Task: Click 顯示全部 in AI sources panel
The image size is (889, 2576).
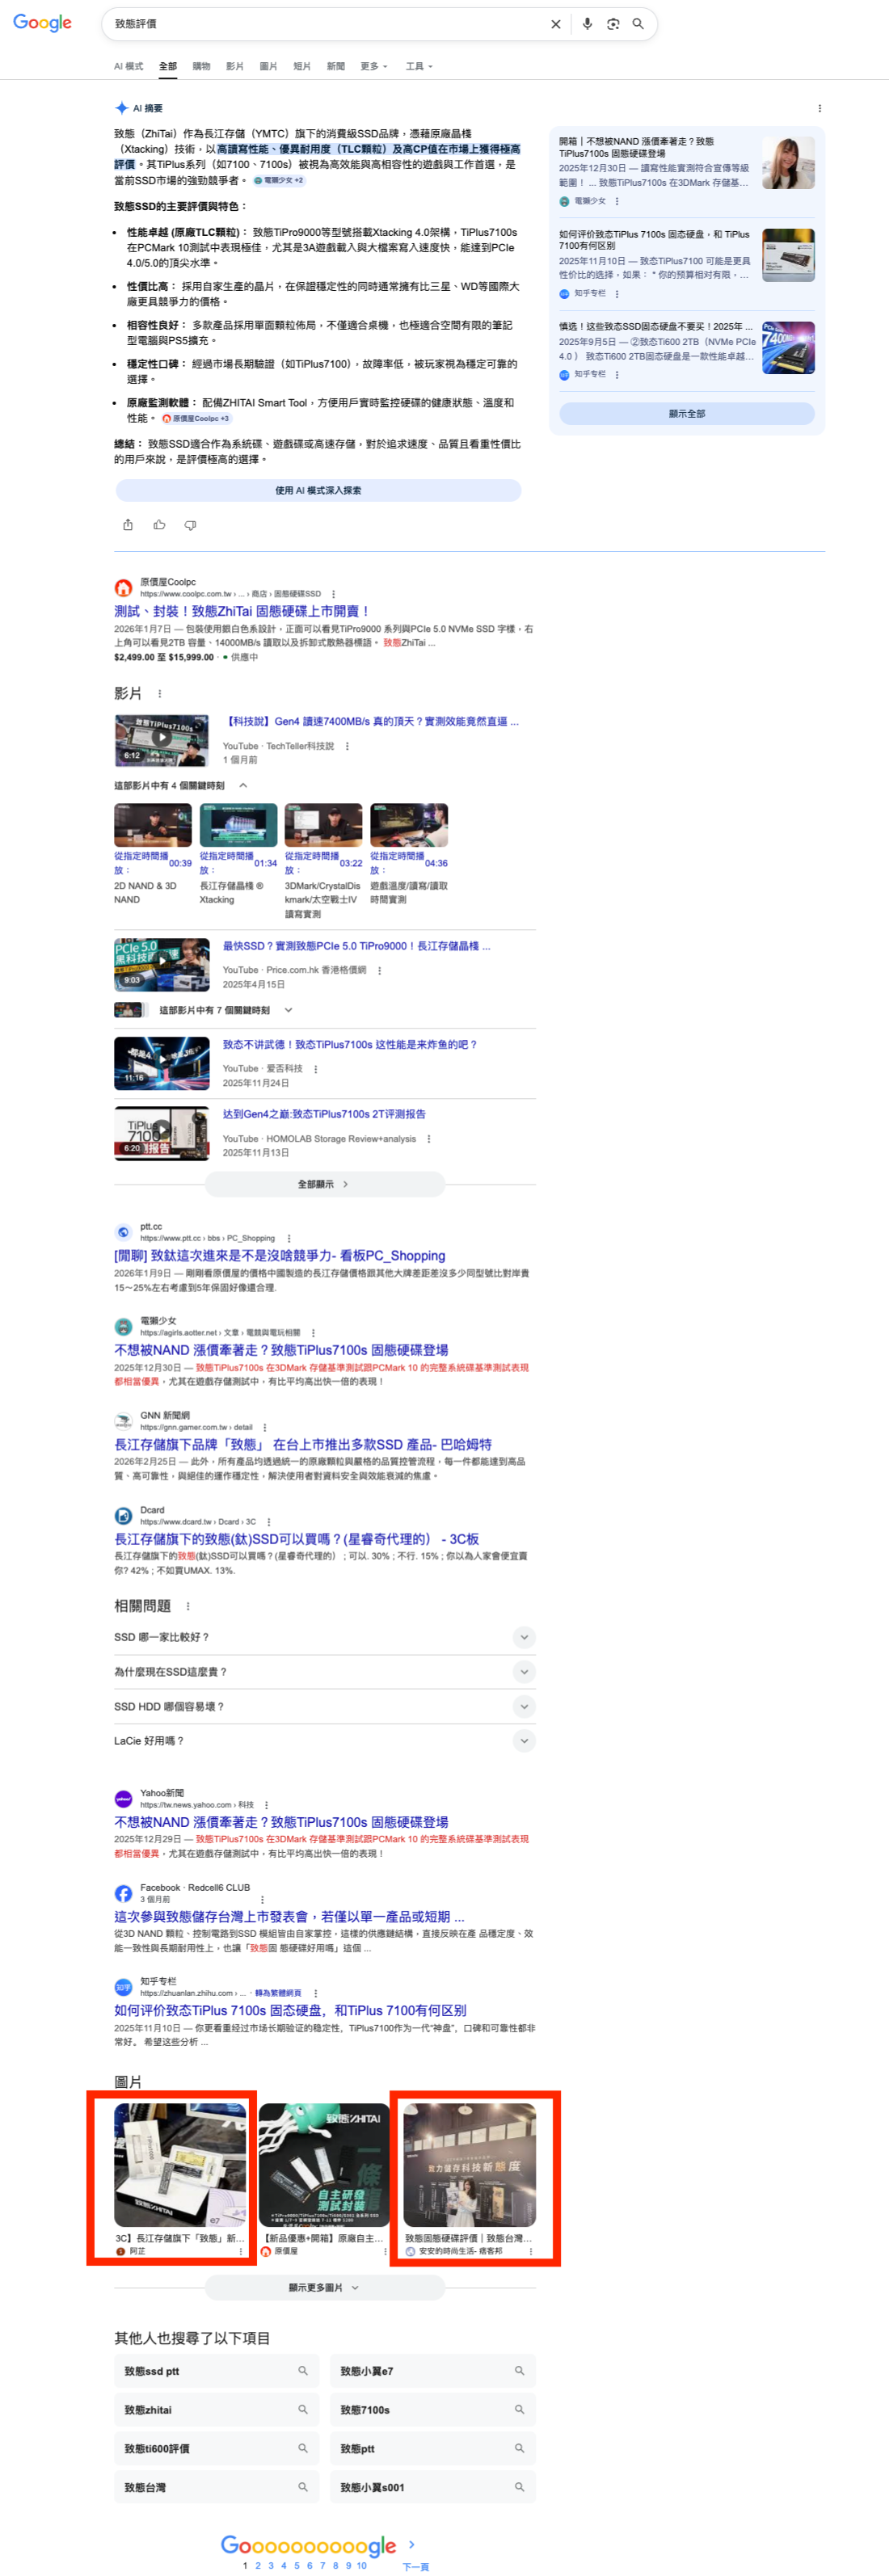Action: [x=686, y=413]
